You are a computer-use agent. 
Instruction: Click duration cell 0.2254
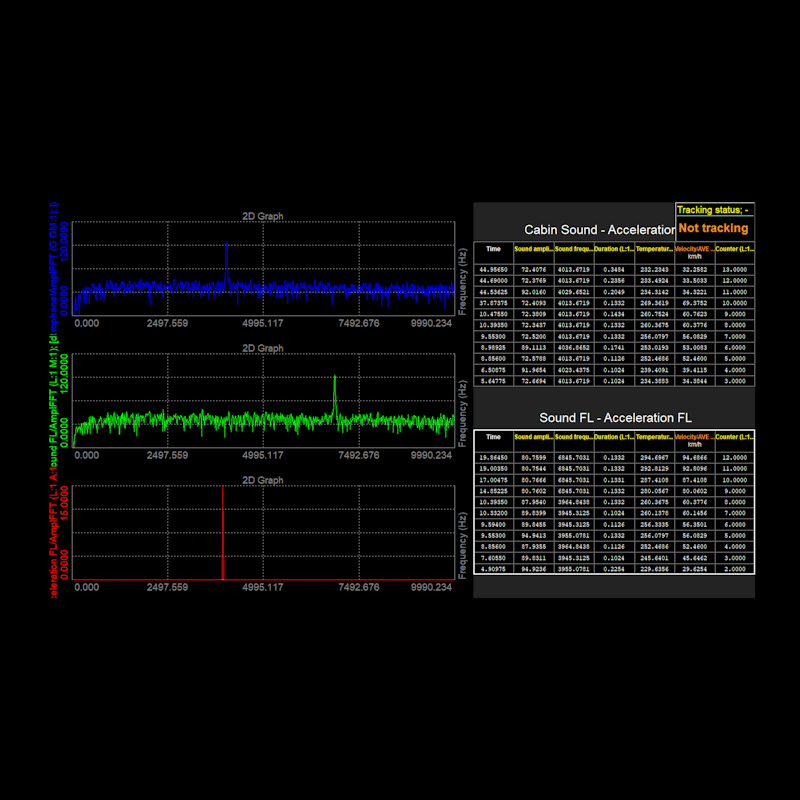point(614,569)
